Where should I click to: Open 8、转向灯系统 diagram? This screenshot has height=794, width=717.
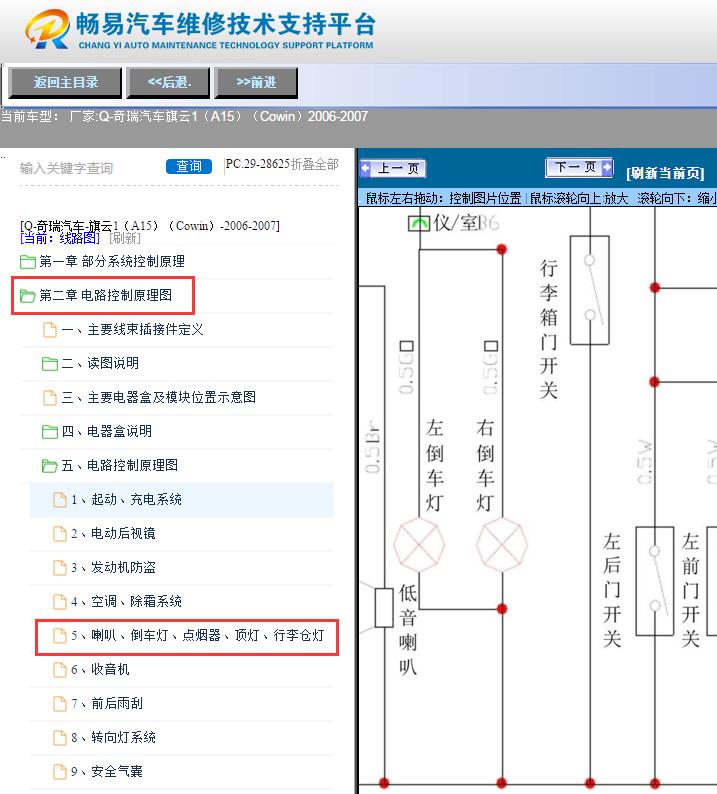(113, 737)
